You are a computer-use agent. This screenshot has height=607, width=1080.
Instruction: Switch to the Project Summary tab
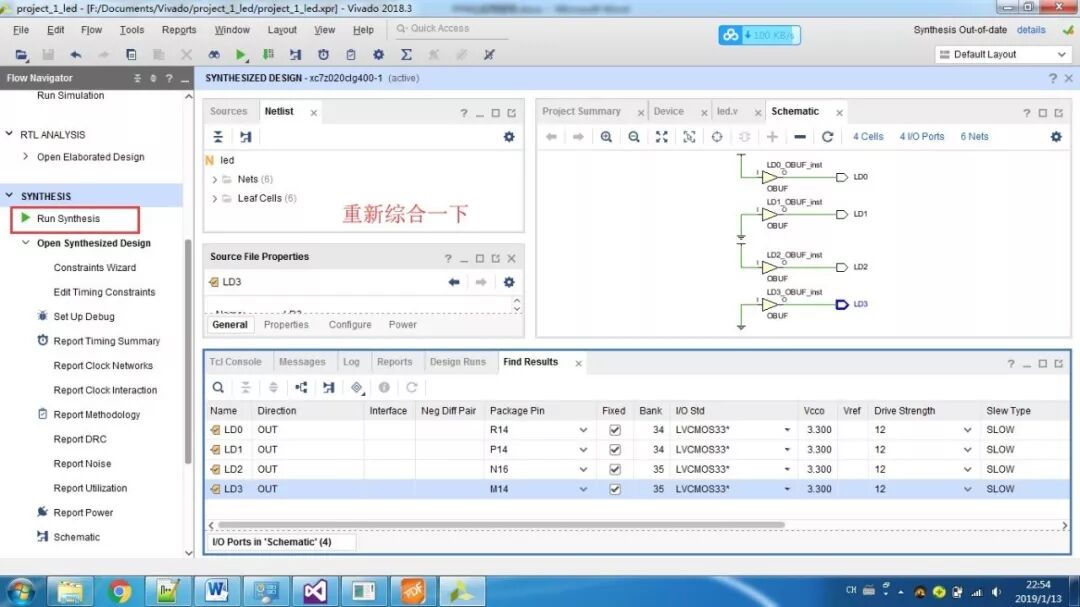[581, 111]
